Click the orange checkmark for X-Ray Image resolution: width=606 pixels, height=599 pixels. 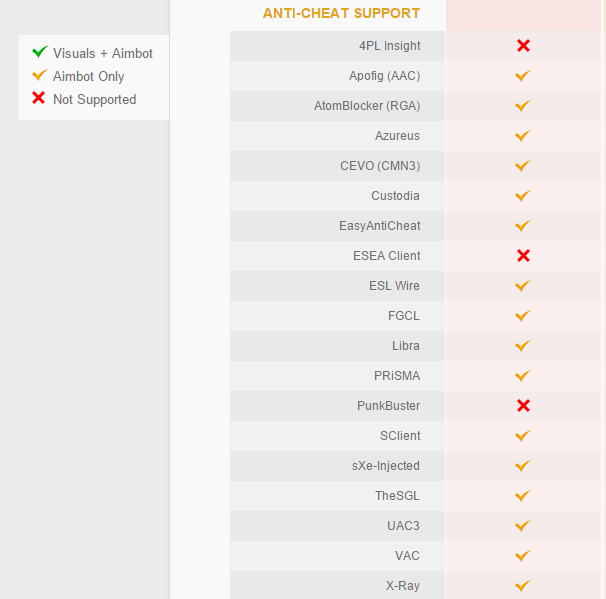522,586
